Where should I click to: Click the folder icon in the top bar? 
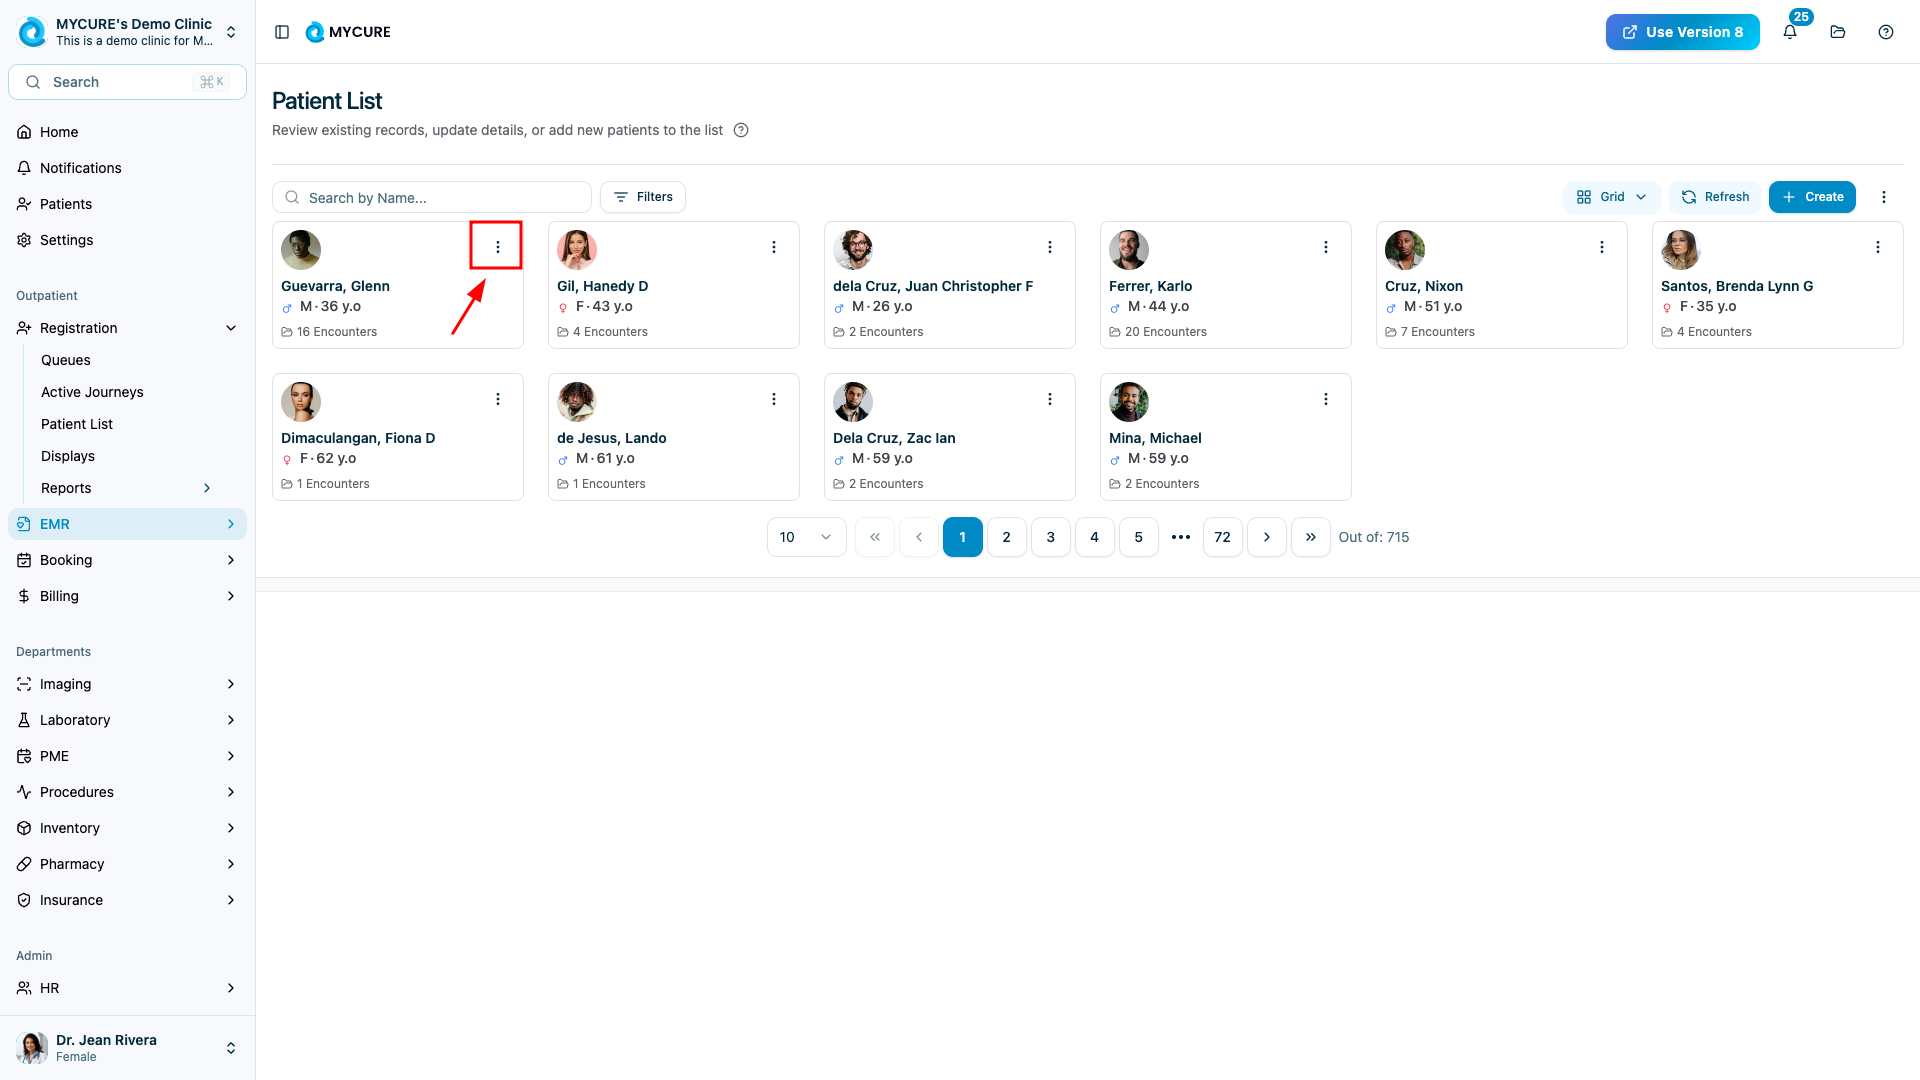coord(1838,32)
